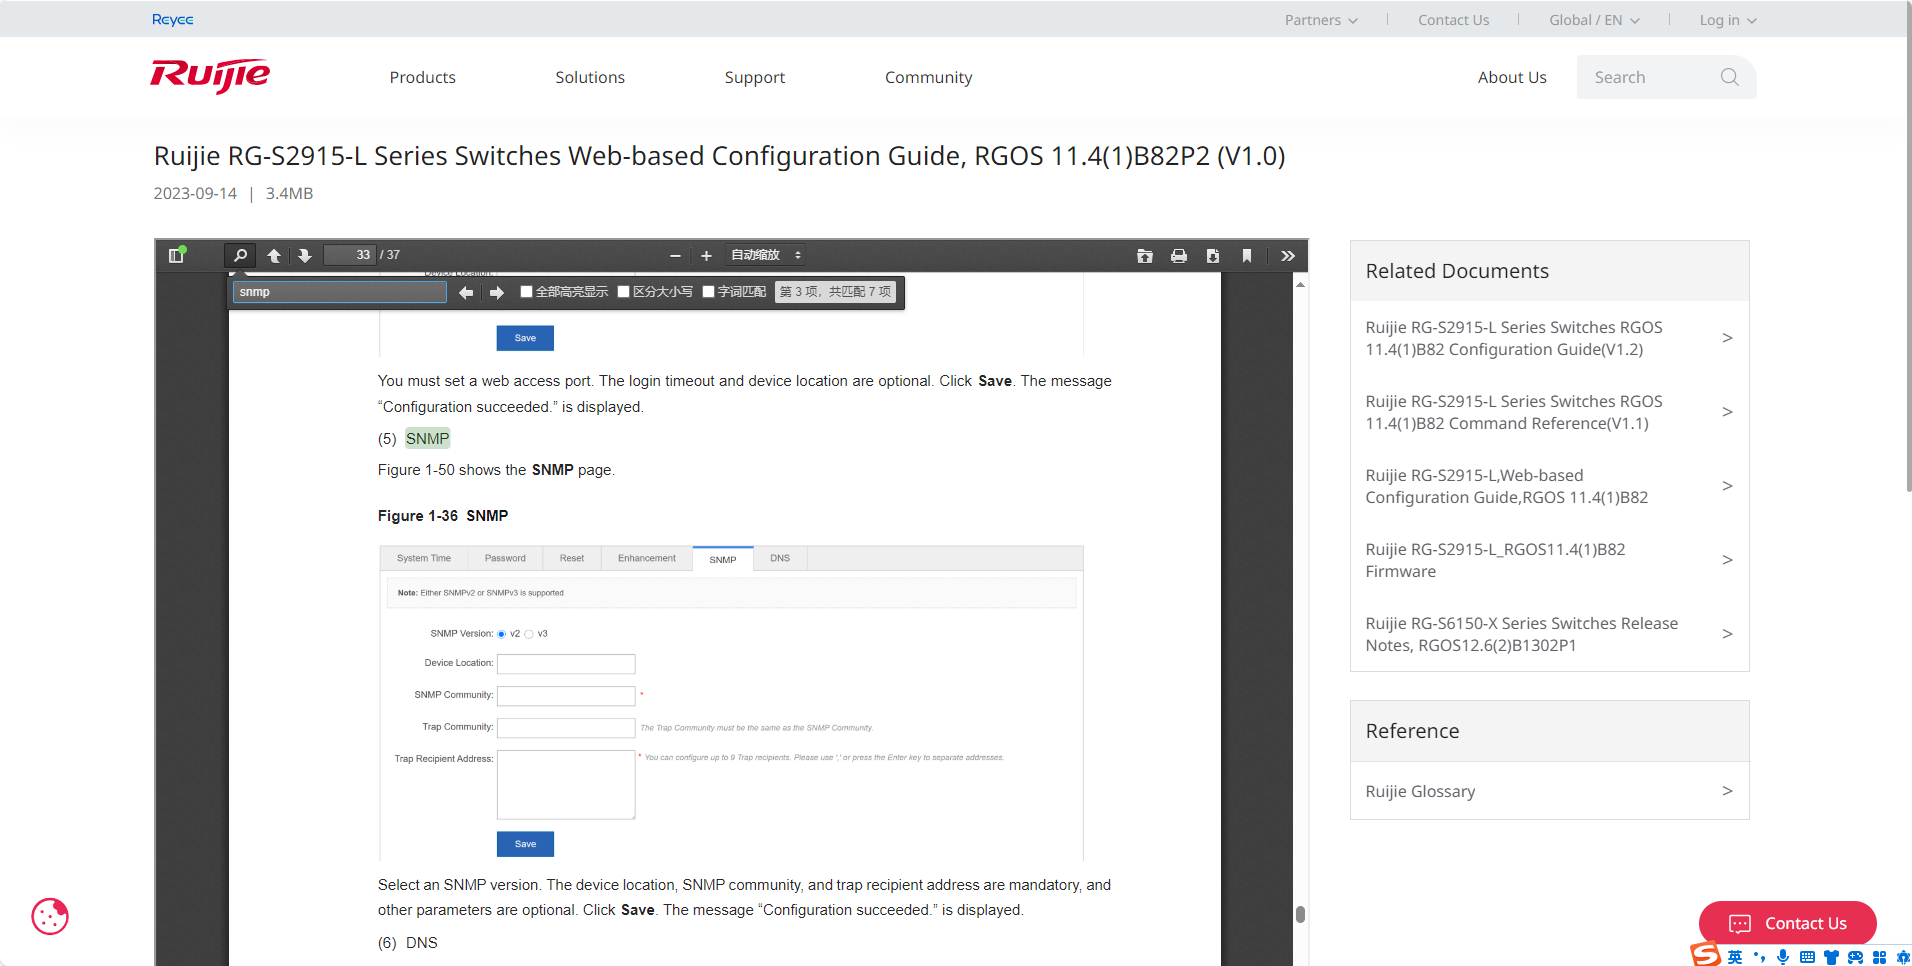1912x966 pixels.
Task: Click Save button below Trap Recipient Address
Action: (x=525, y=844)
